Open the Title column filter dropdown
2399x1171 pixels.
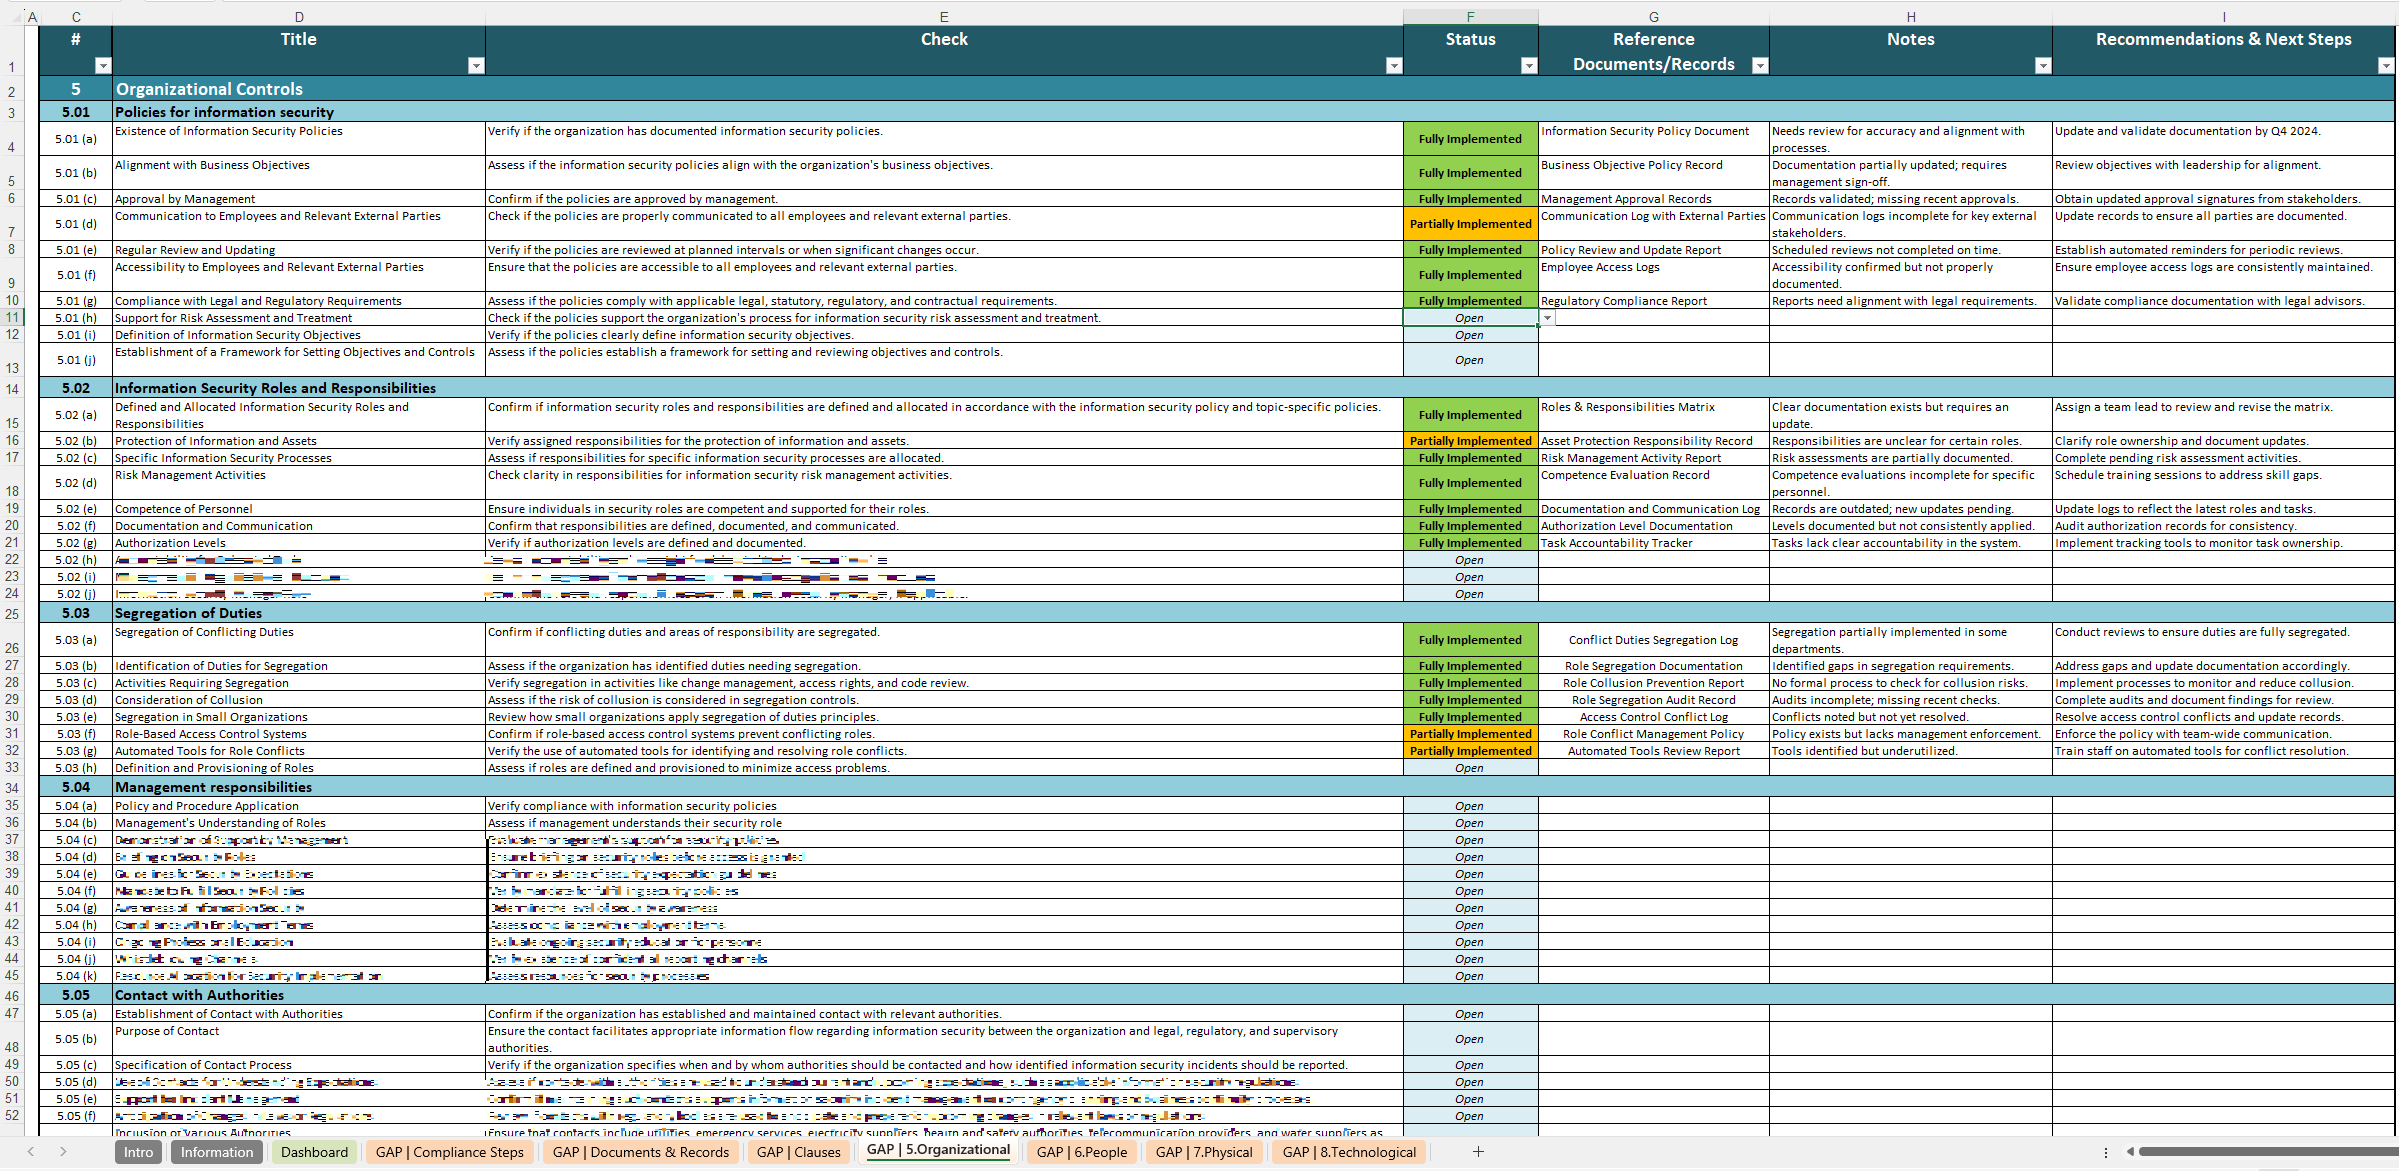(x=476, y=66)
